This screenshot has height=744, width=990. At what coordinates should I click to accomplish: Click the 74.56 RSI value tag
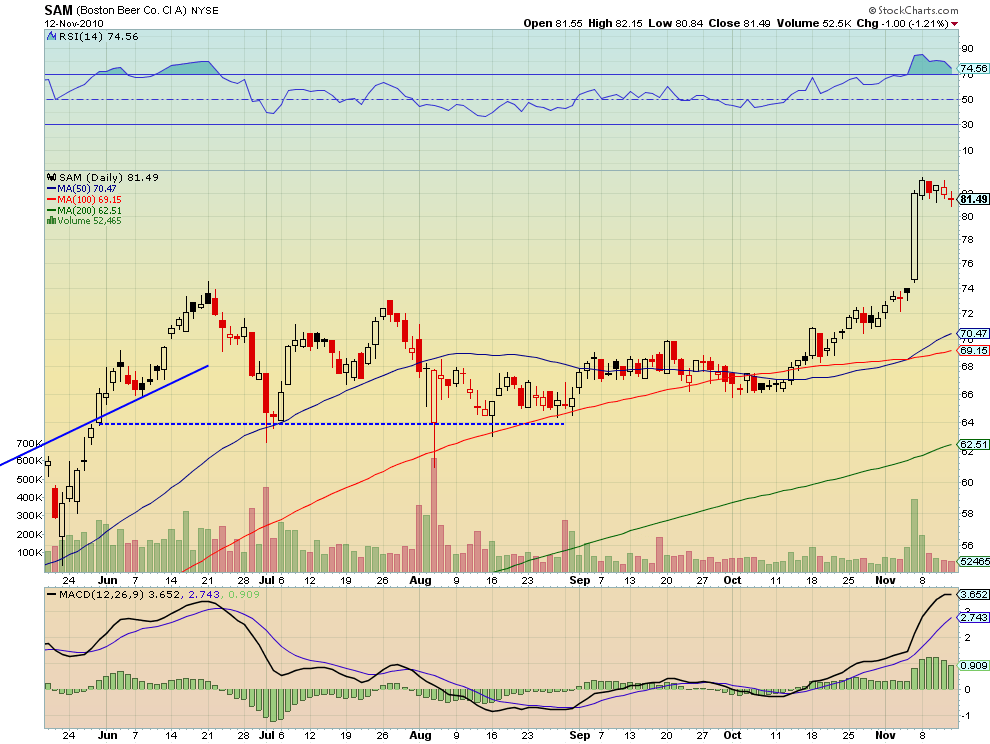coord(973,68)
